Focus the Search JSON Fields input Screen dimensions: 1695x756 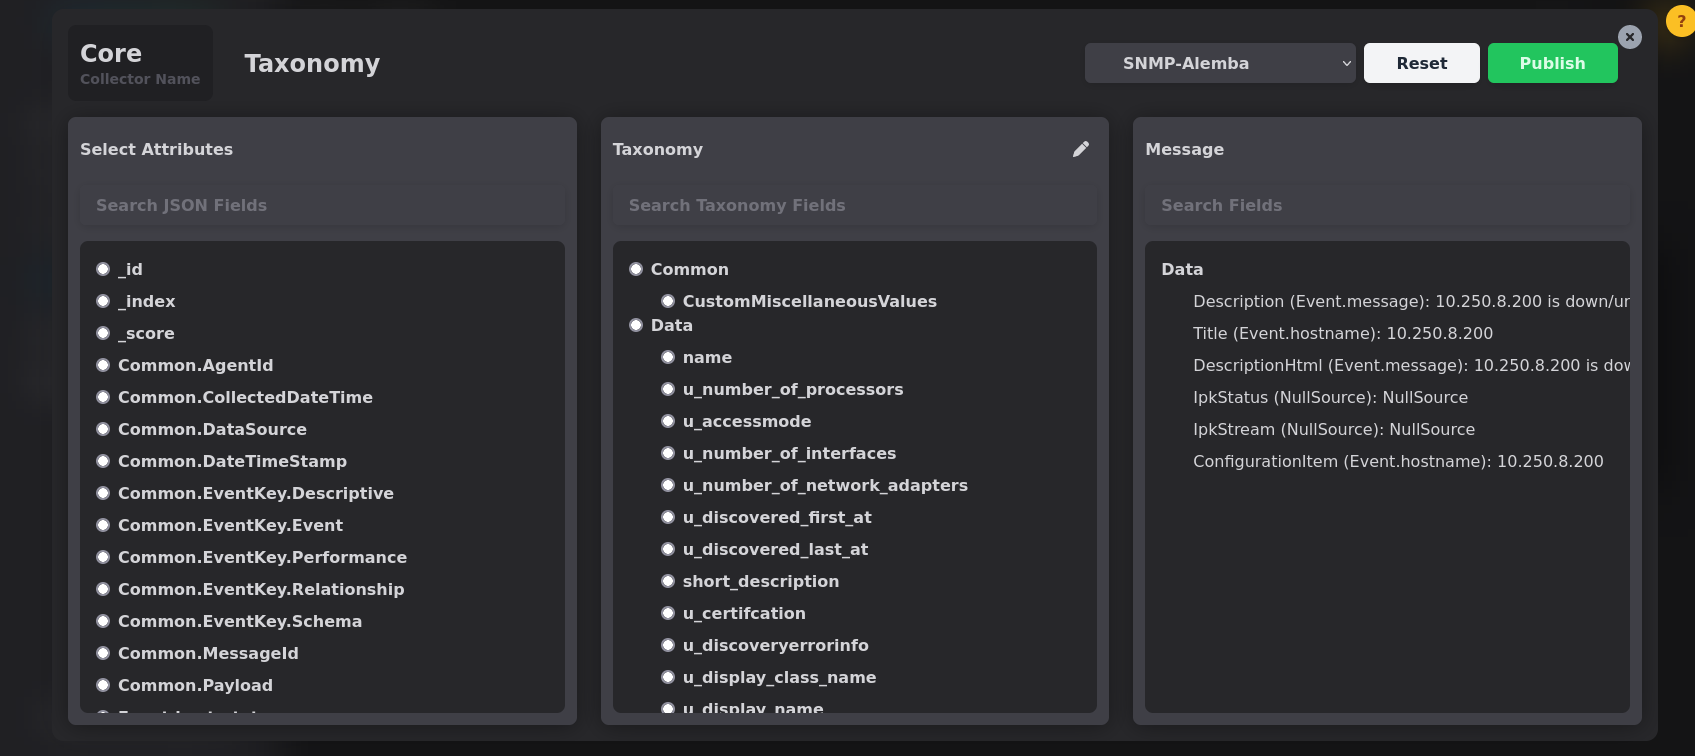click(322, 205)
